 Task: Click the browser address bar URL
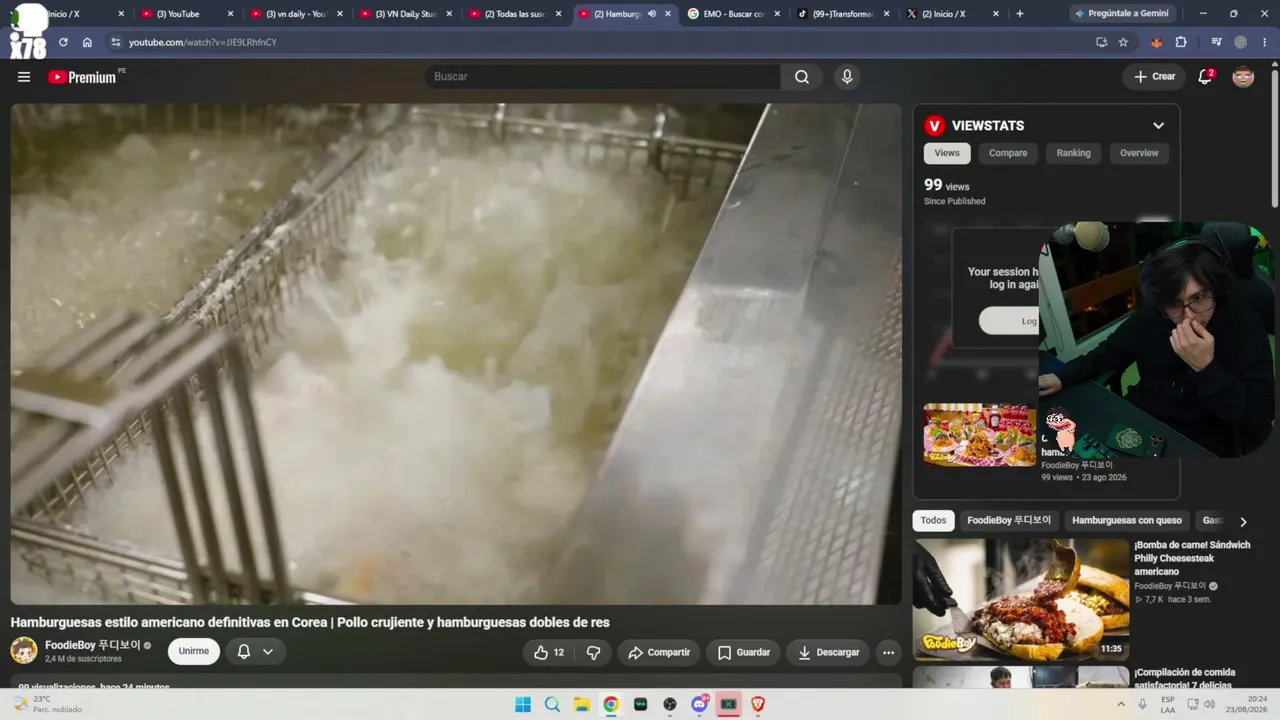click(203, 42)
